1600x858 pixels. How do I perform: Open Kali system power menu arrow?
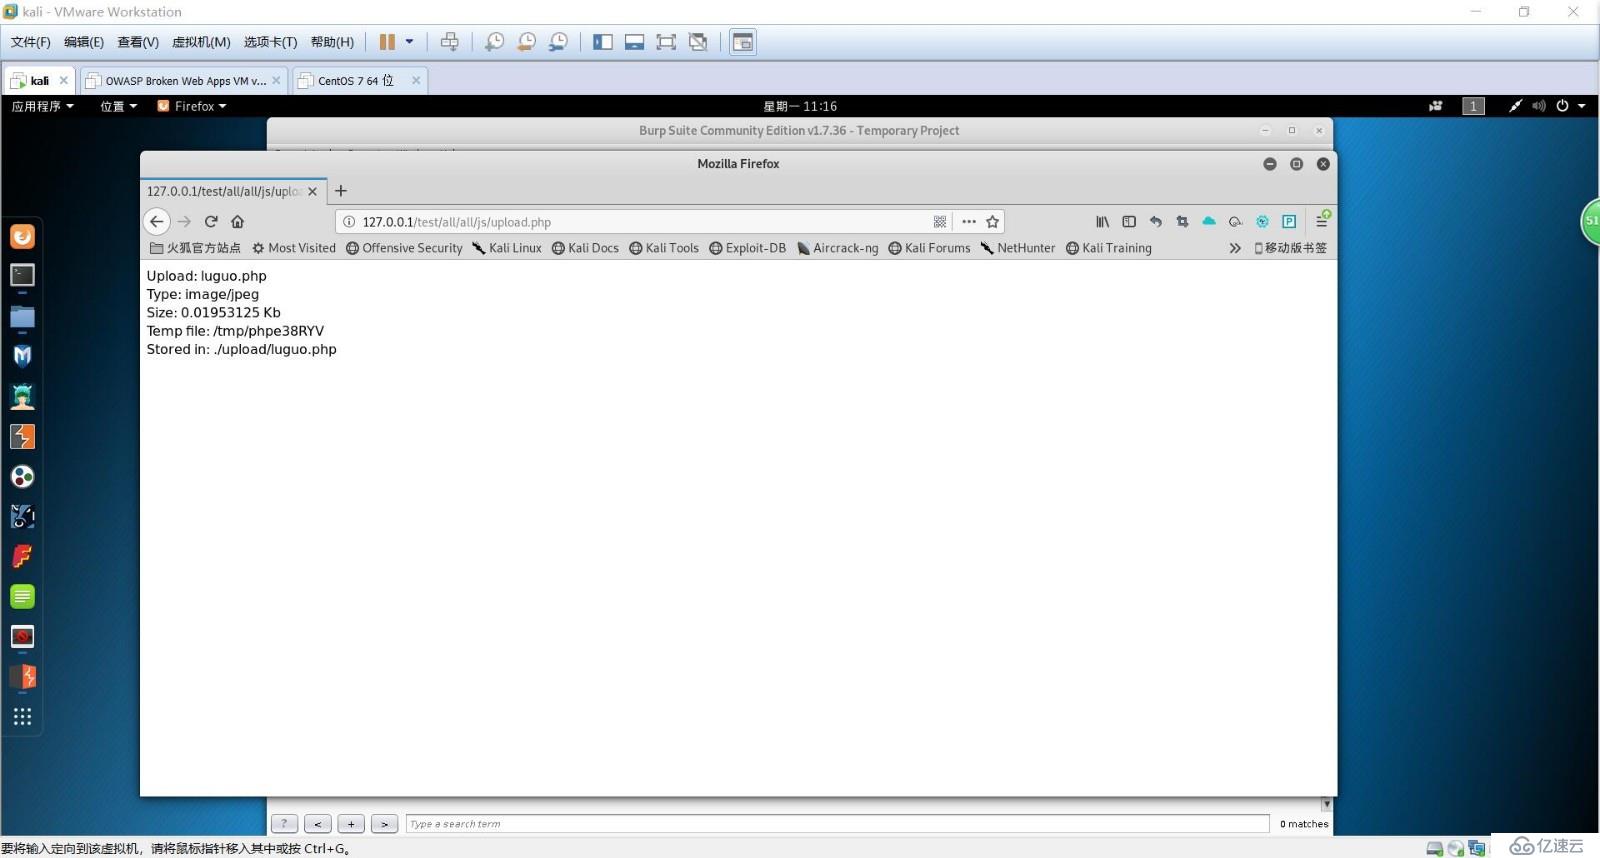click(x=1582, y=106)
